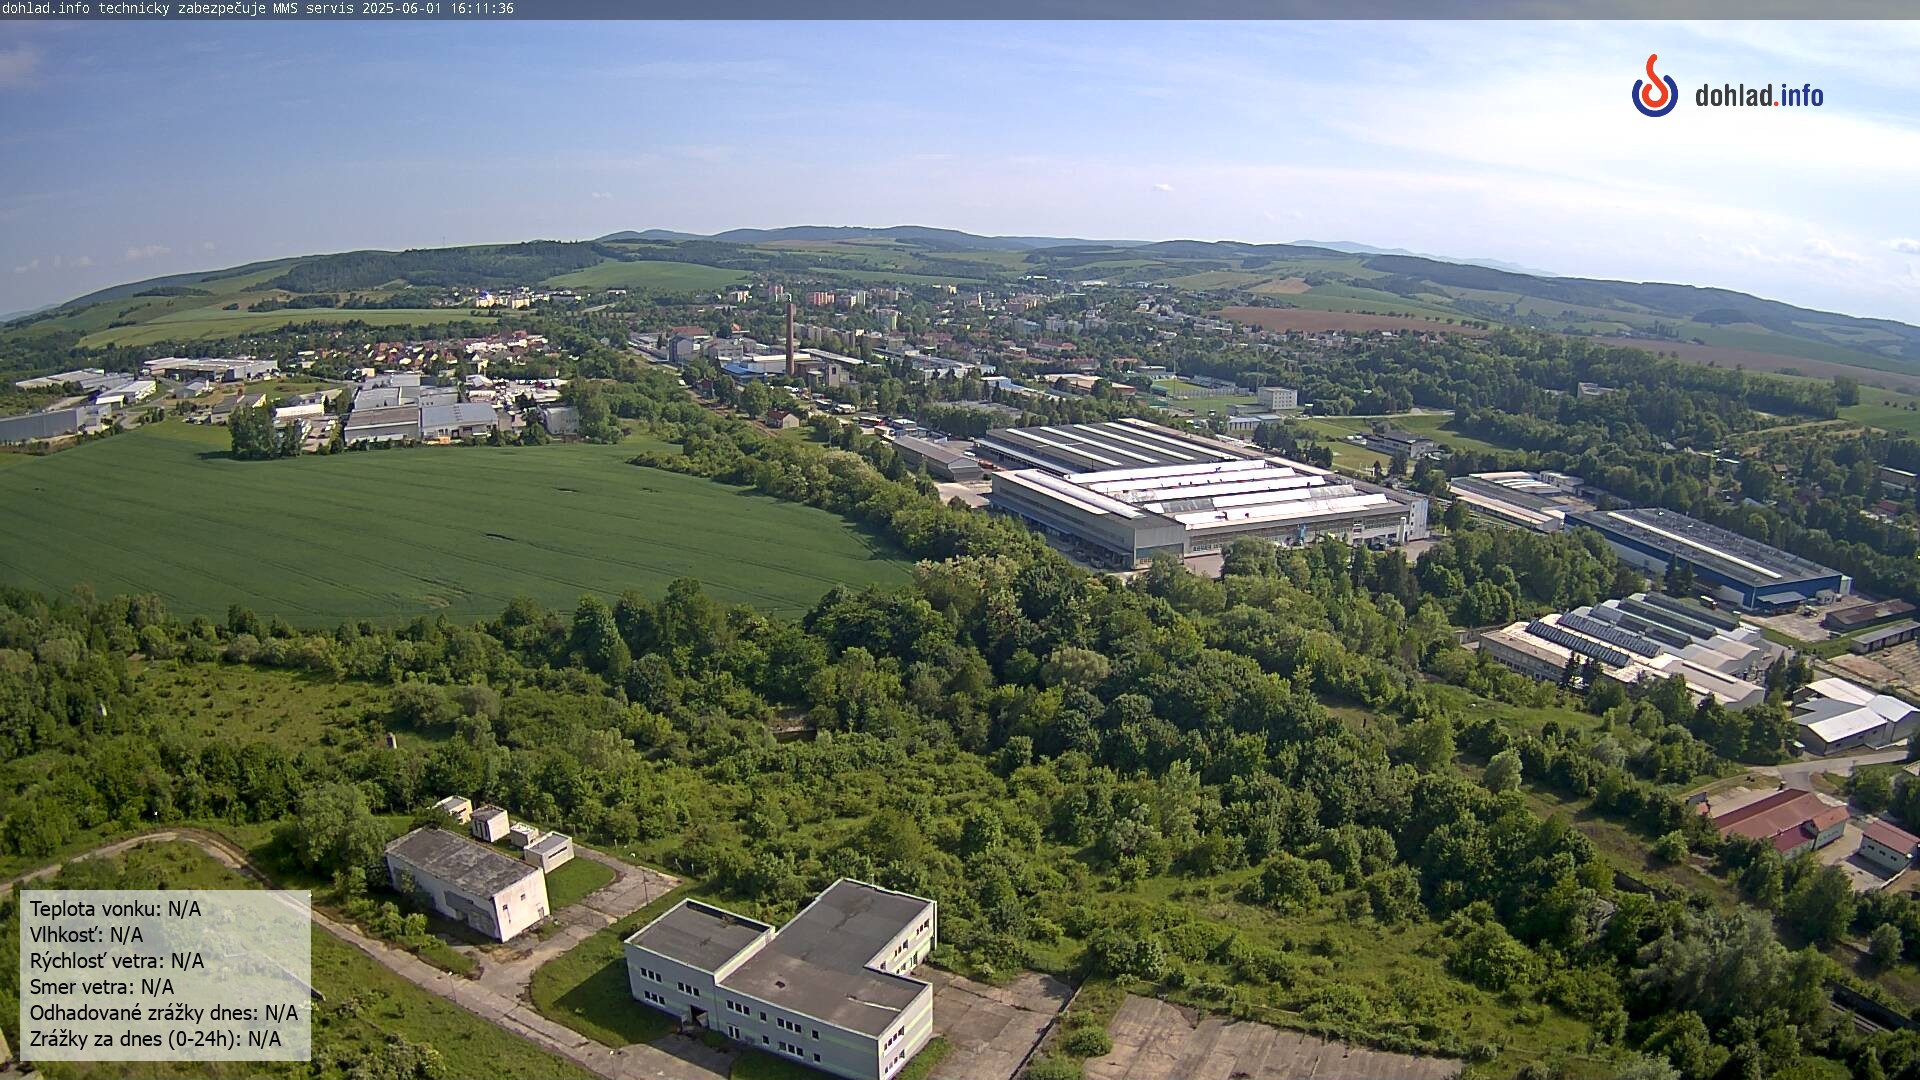
Task: Click the 'Zrážky za dnes (0-24h): N/A' line
Action: point(155,1039)
